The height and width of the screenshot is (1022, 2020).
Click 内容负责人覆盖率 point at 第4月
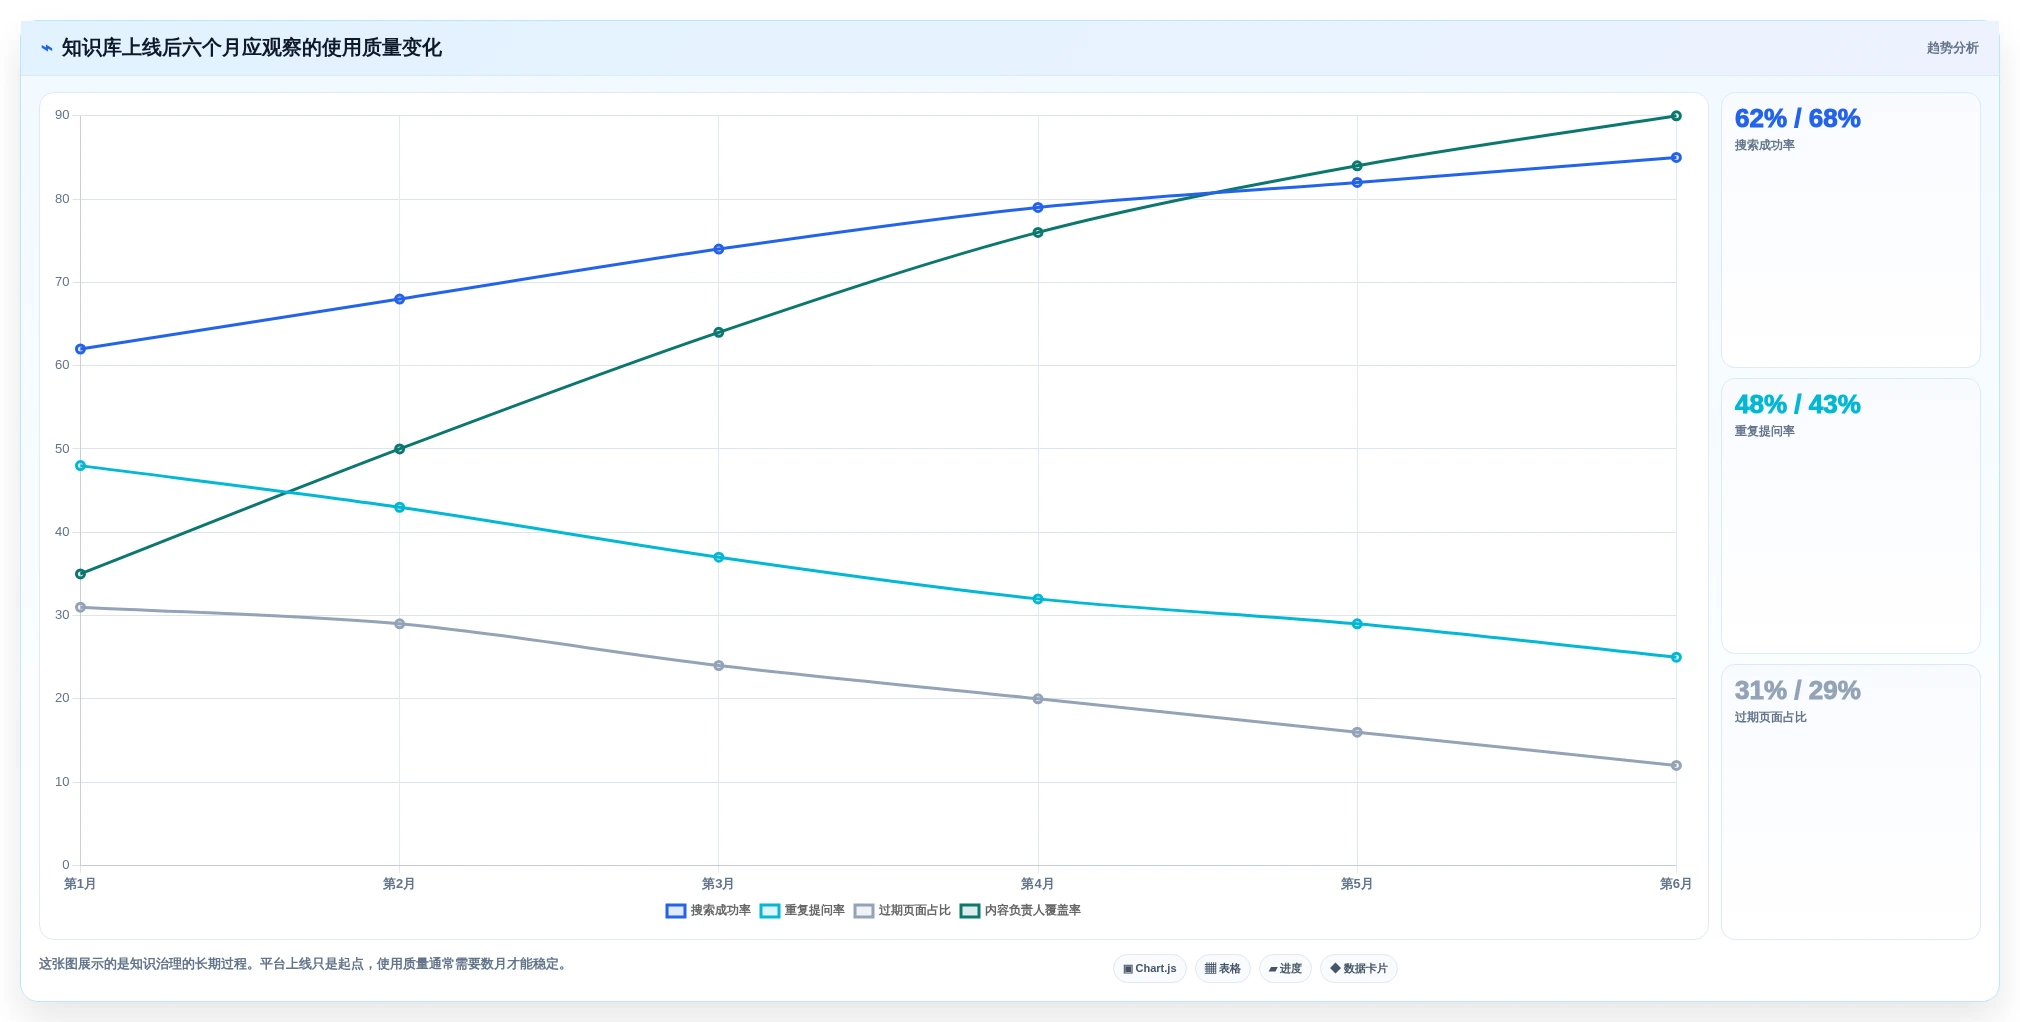coord(1037,233)
